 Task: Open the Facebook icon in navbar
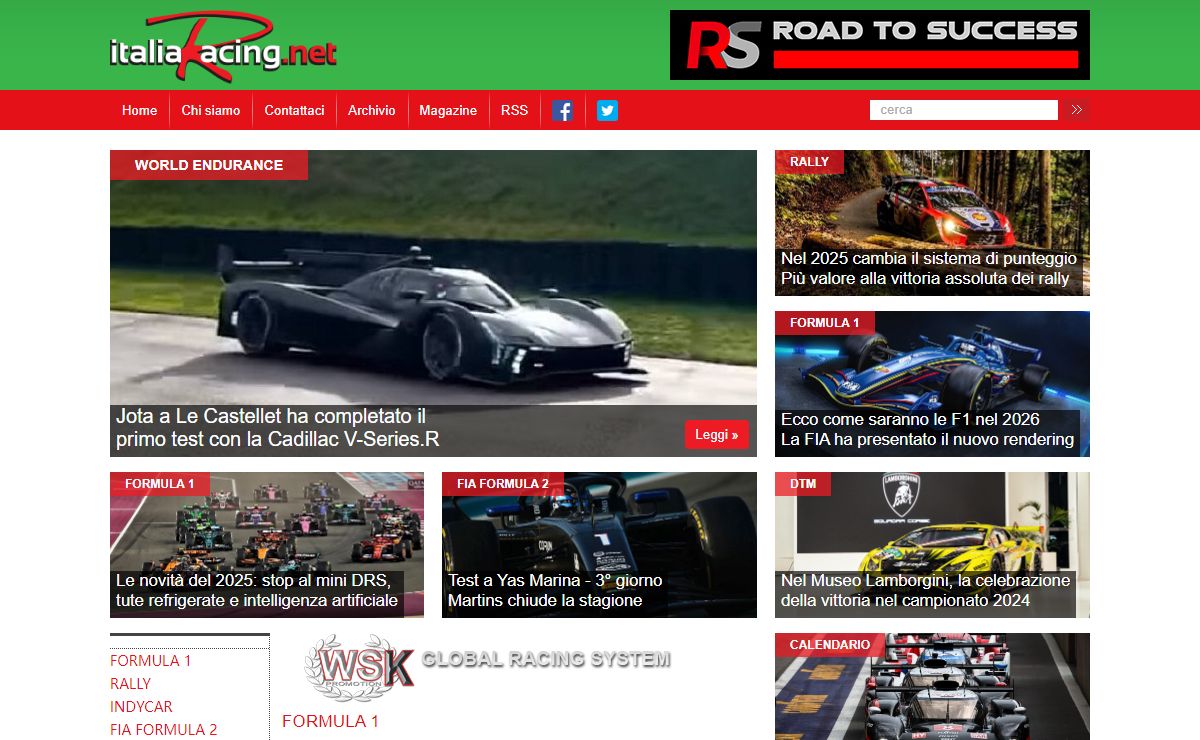coord(563,111)
